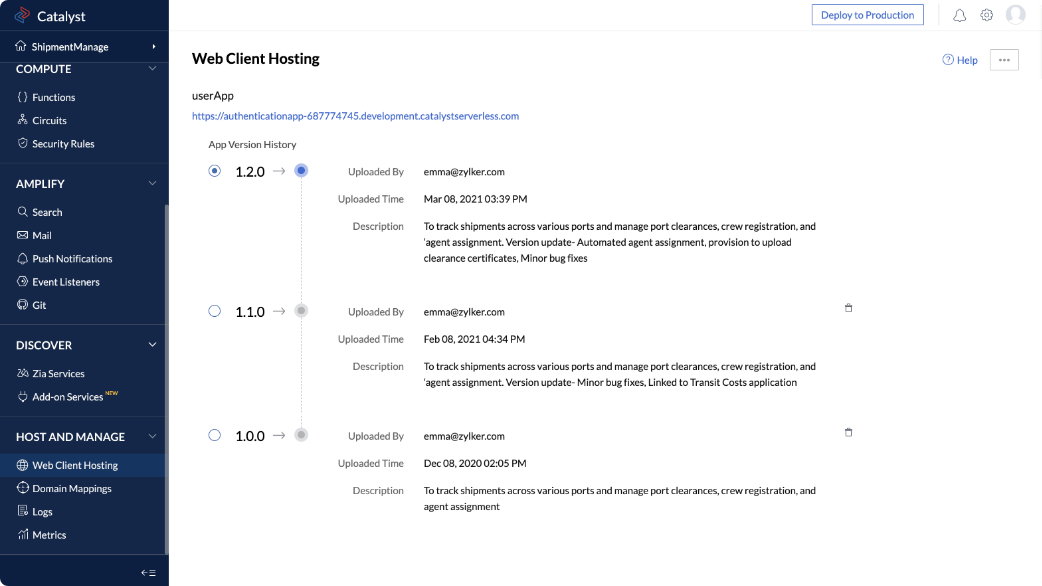Screen dimensions: 1042x586
Task: Open Event Listeners link
Action: pos(66,282)
